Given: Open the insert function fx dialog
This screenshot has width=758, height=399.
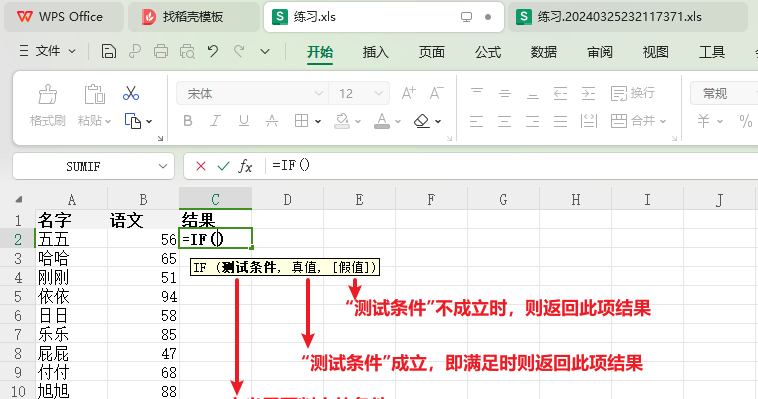Looking at the screenshot, I should 245,166.
